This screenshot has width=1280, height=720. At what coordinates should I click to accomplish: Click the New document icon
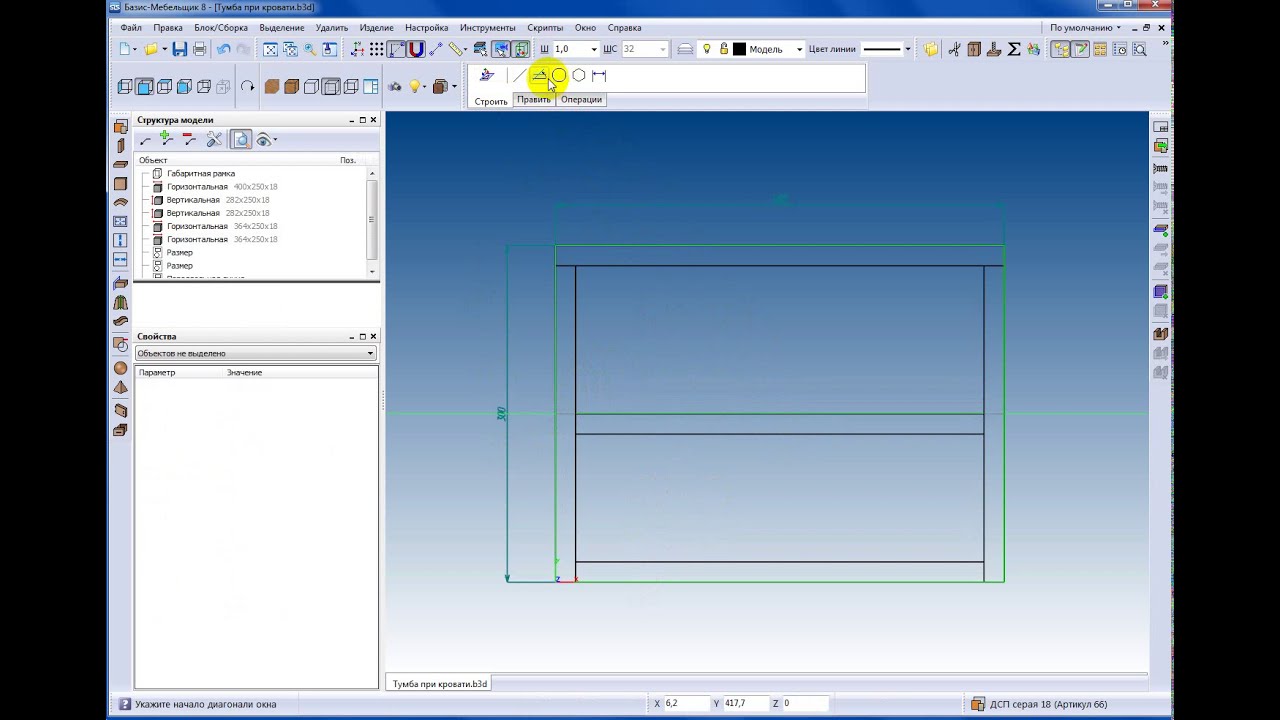pyautogui.click(x=124, y=49)
